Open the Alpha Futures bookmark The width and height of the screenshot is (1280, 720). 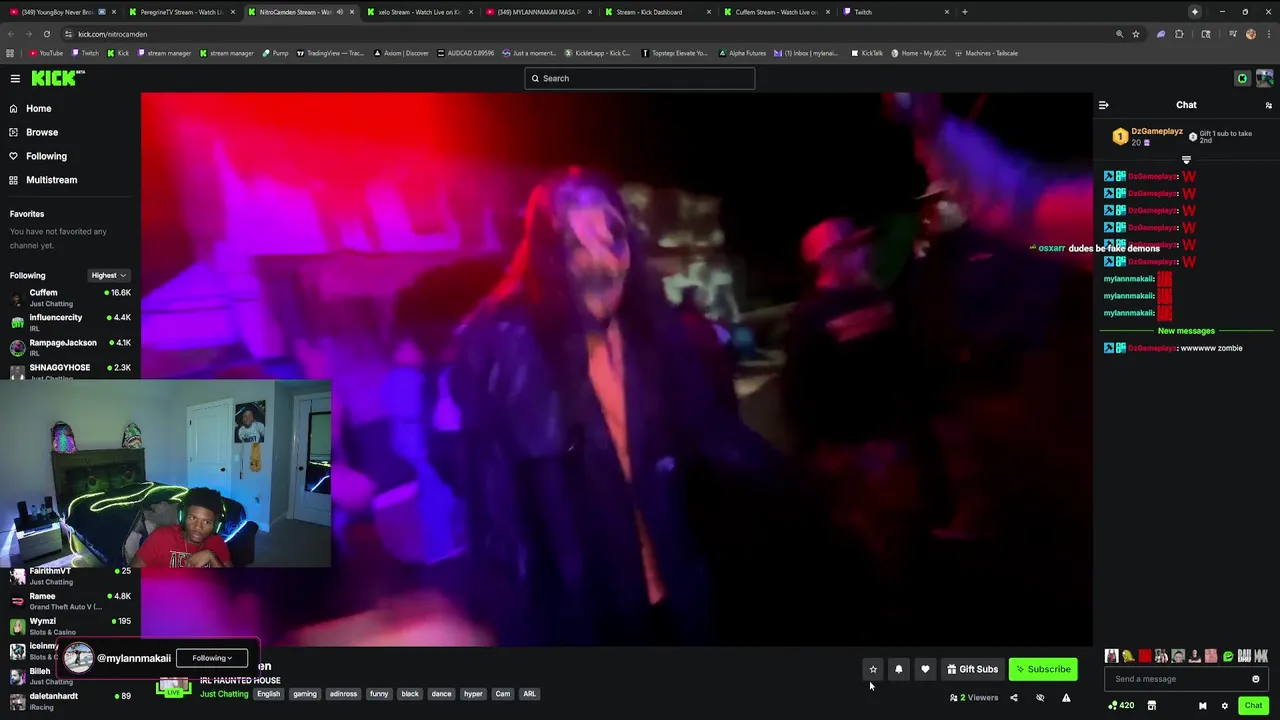[x=741, y=53]
